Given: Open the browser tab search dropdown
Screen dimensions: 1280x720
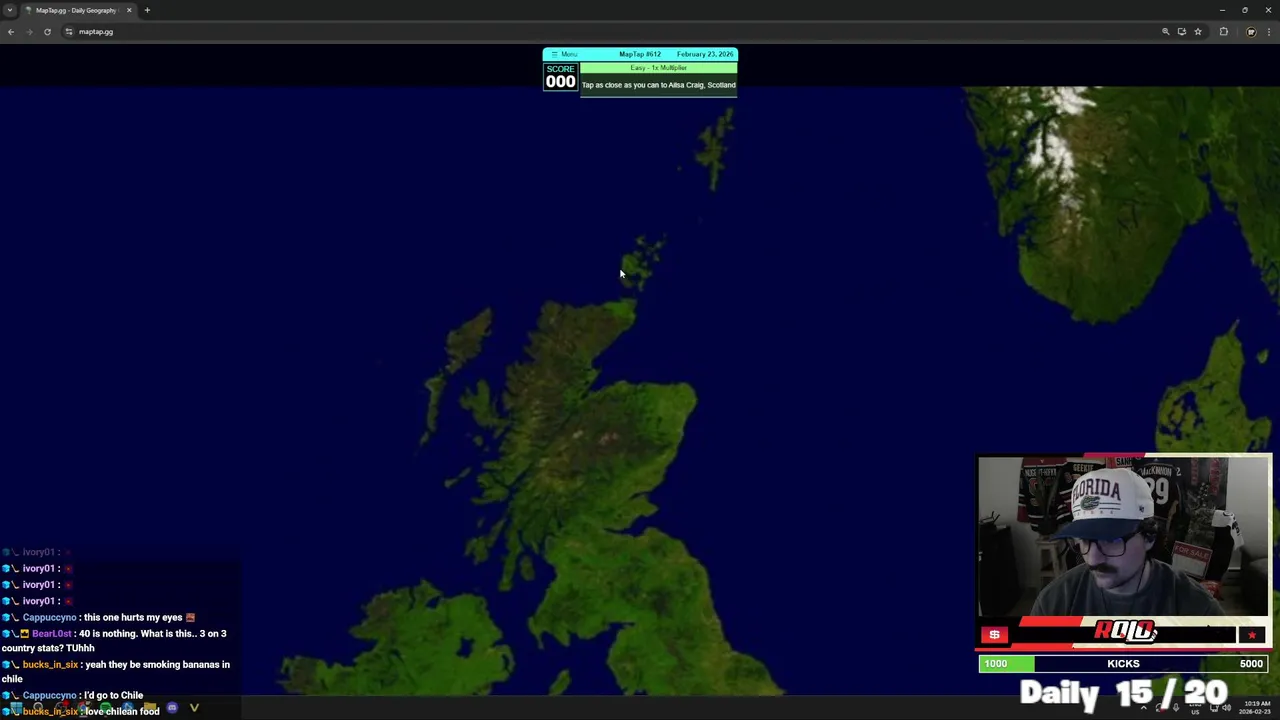Looking at the screenshot, I should pyautogui.click(x=10, y=10).
